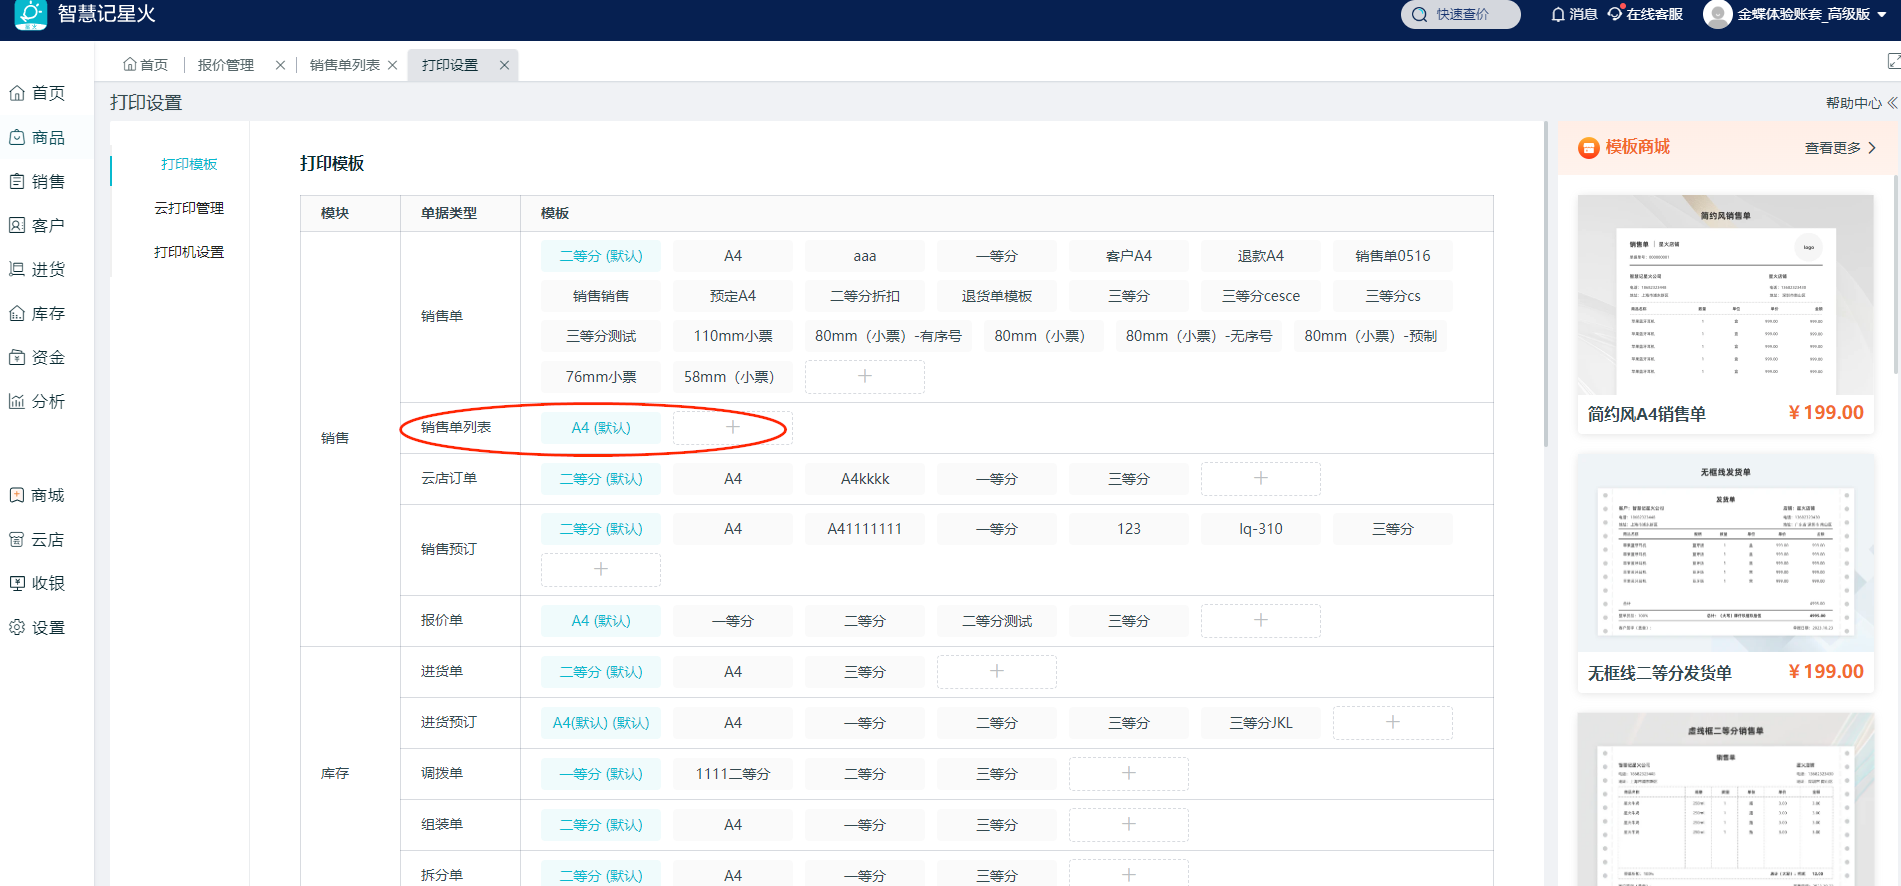1901x886 pixels.
Task: Go to 首页 in the sidebar
Action: (38, 93)
